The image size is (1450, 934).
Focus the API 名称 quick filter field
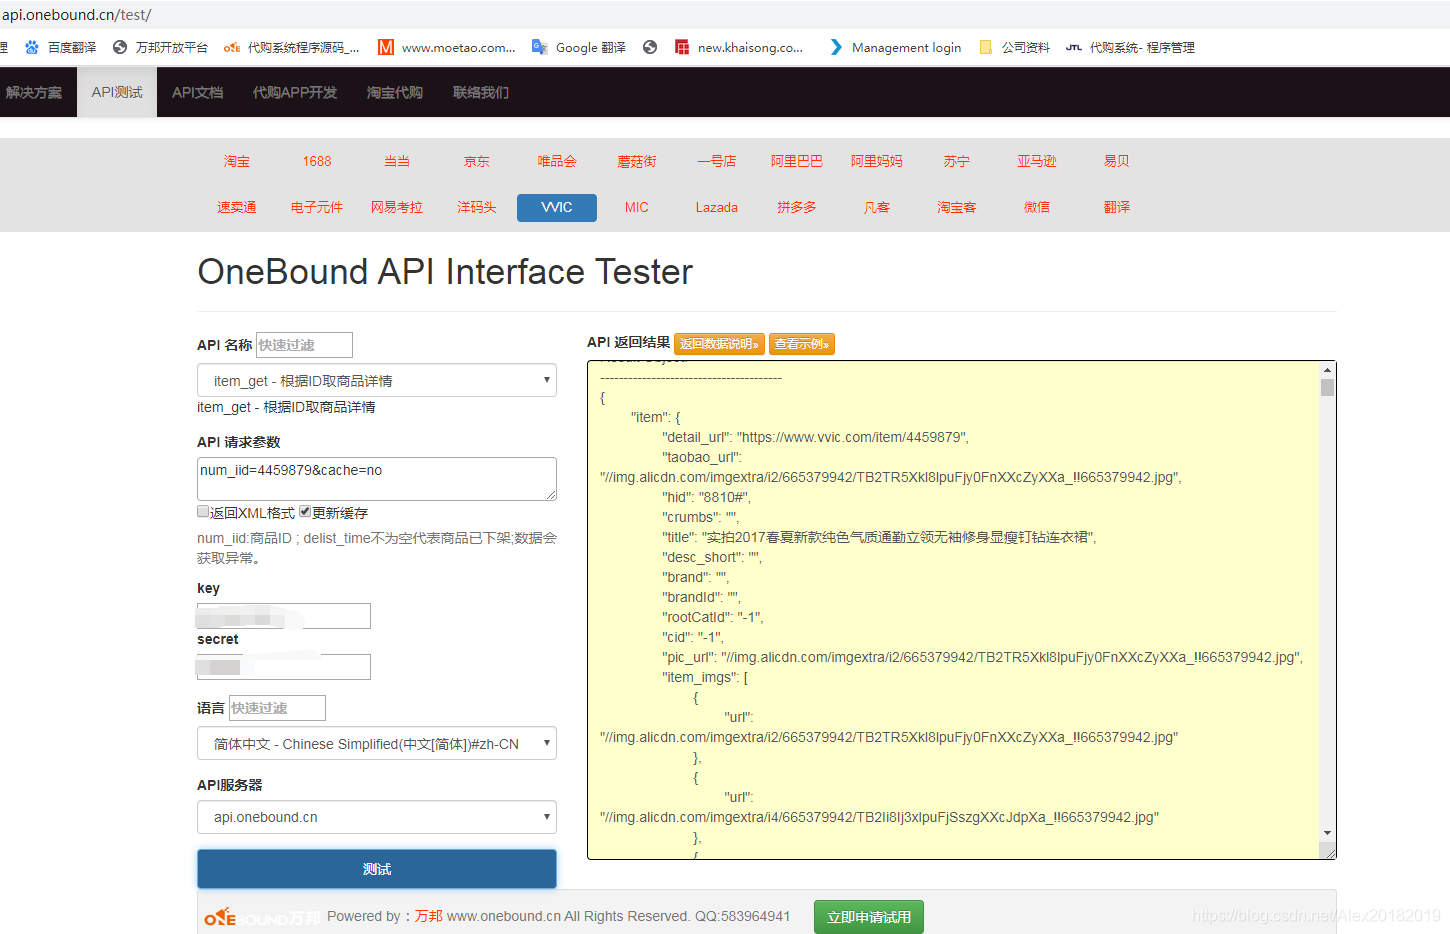[304, 345]
